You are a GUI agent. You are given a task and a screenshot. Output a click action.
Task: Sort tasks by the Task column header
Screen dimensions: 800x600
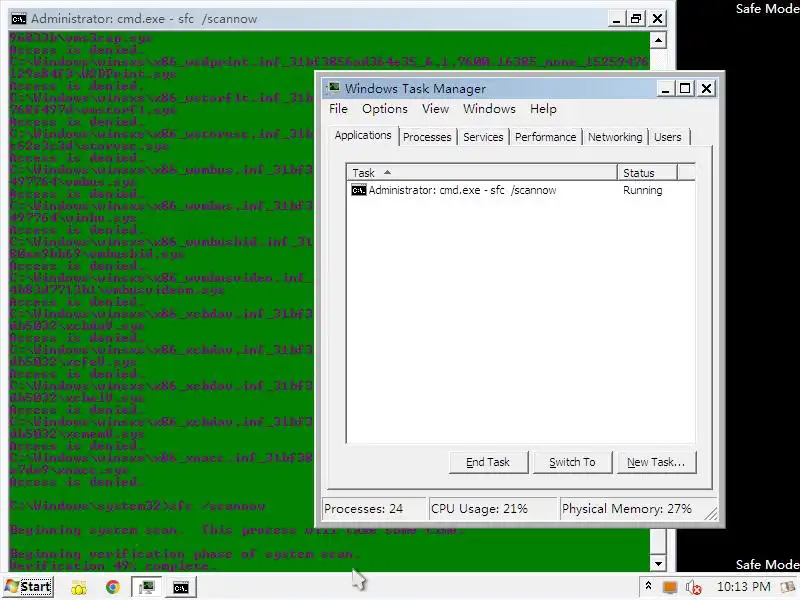[x=482, y=173]
